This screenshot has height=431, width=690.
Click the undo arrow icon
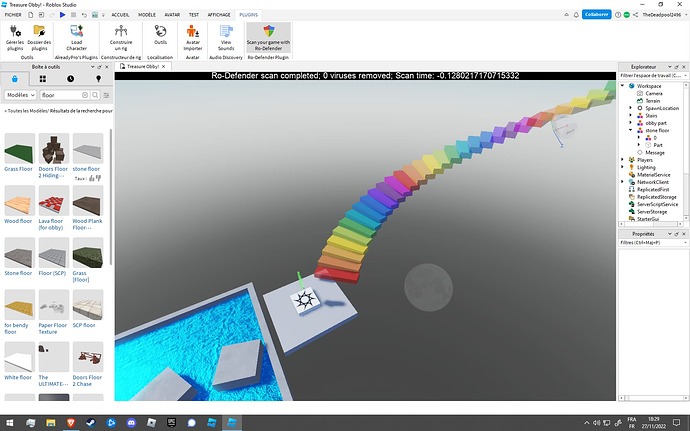(x=84, y=15)
